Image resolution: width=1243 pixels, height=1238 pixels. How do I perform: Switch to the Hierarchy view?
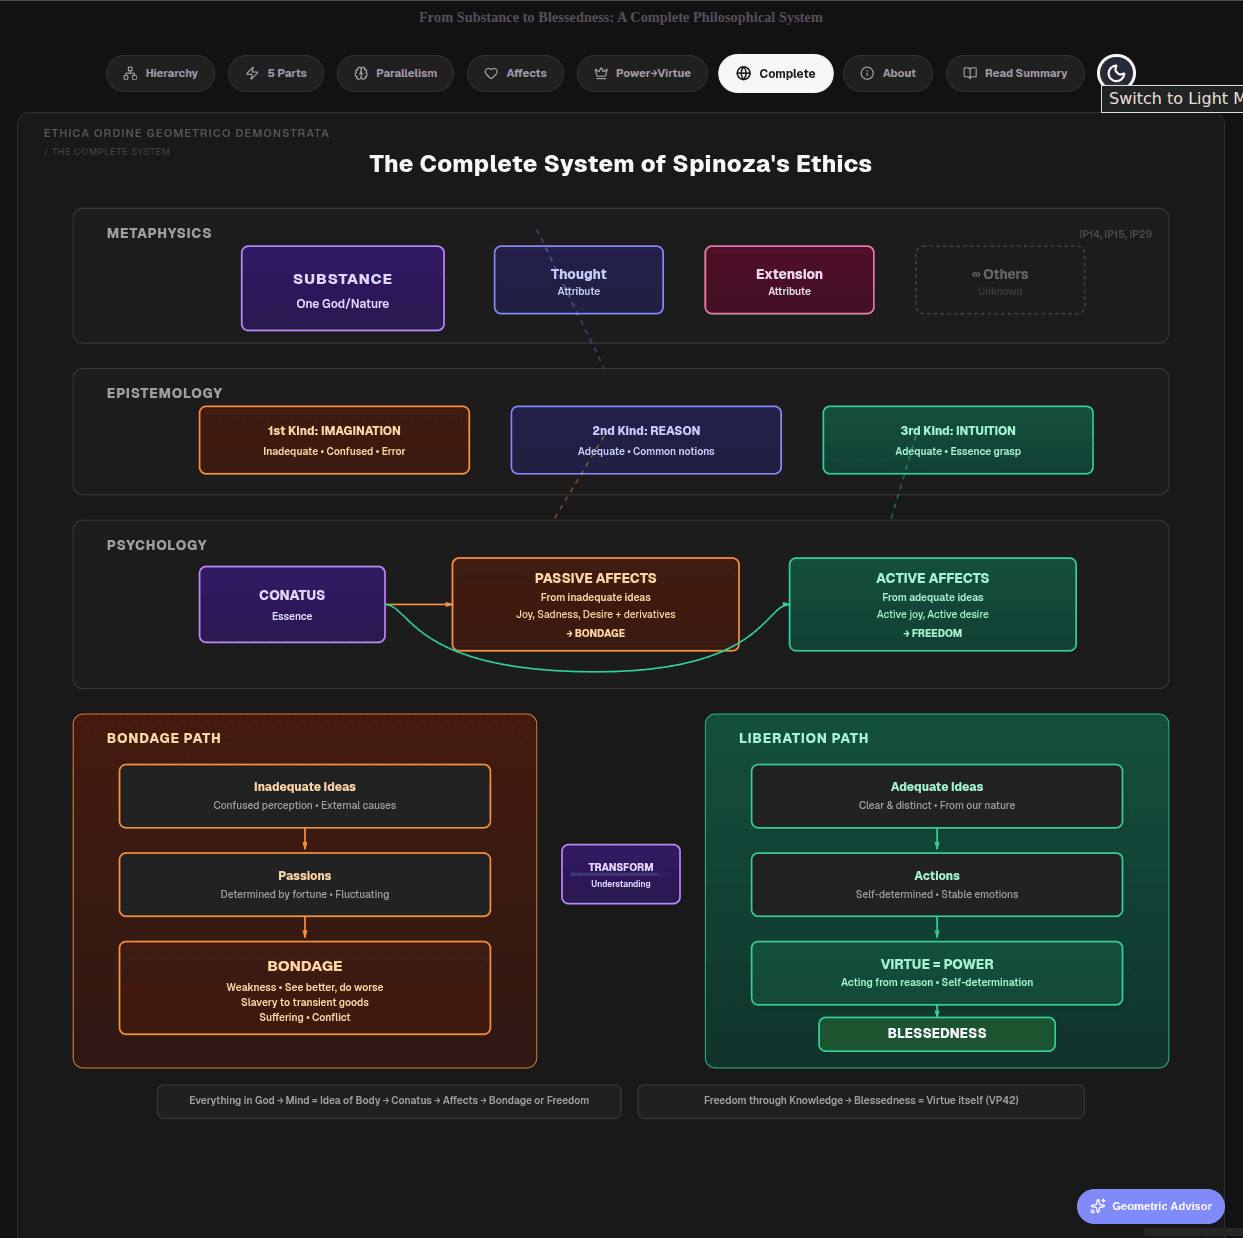point(160,73)
